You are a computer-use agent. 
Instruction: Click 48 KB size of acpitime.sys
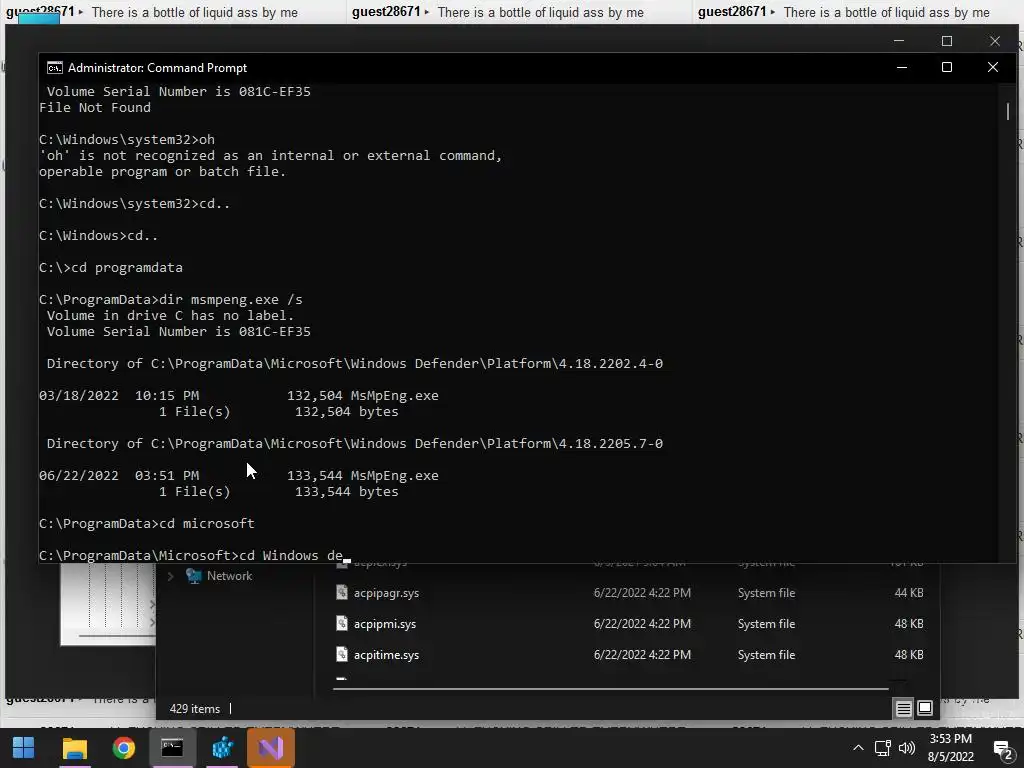[x=908, y=655]
